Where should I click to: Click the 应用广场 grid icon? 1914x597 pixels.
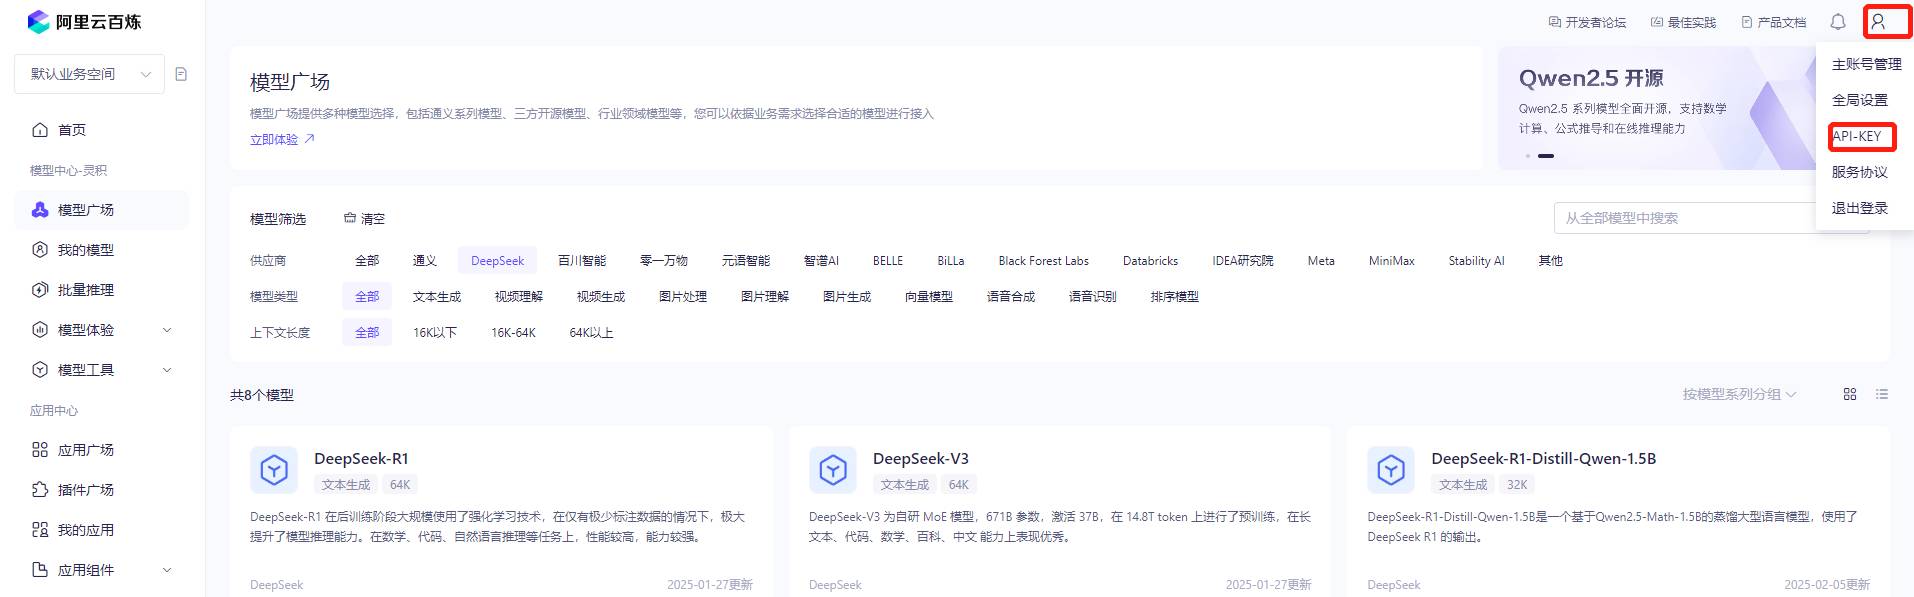click(x=40, y=450)
